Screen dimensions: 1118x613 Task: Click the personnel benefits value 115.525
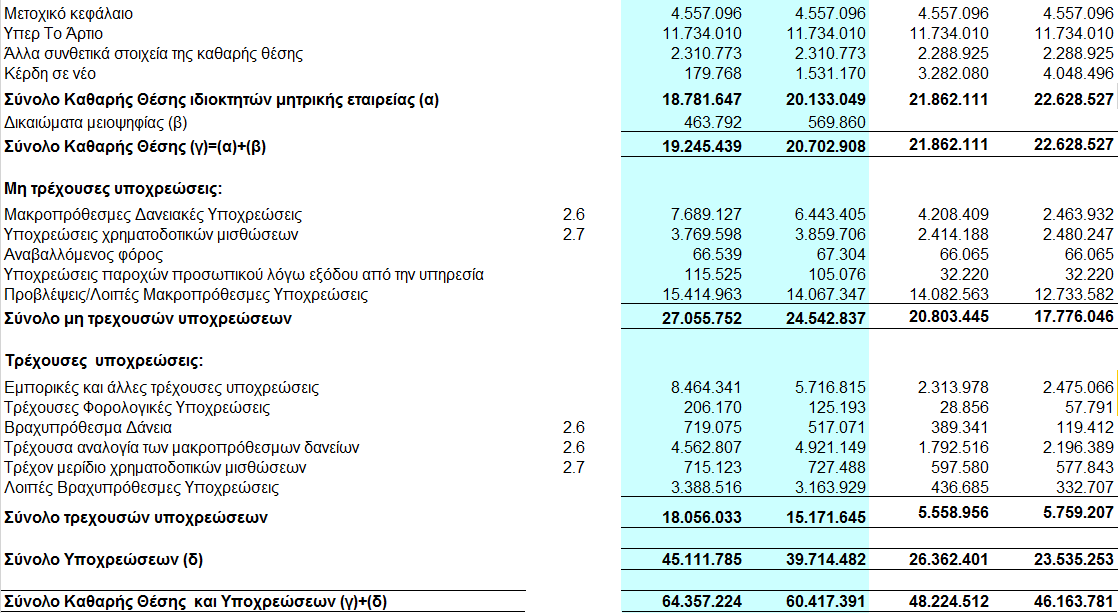tap(711, 274)
